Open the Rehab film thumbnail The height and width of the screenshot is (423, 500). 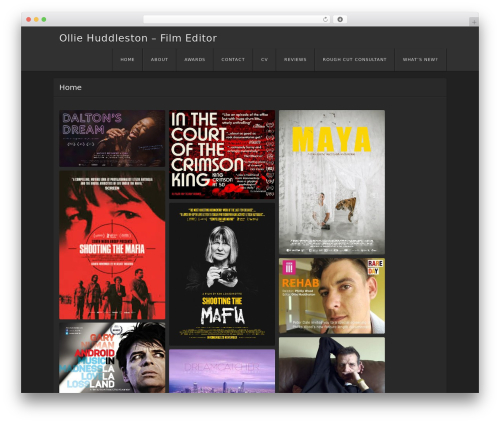pos(332,296)
